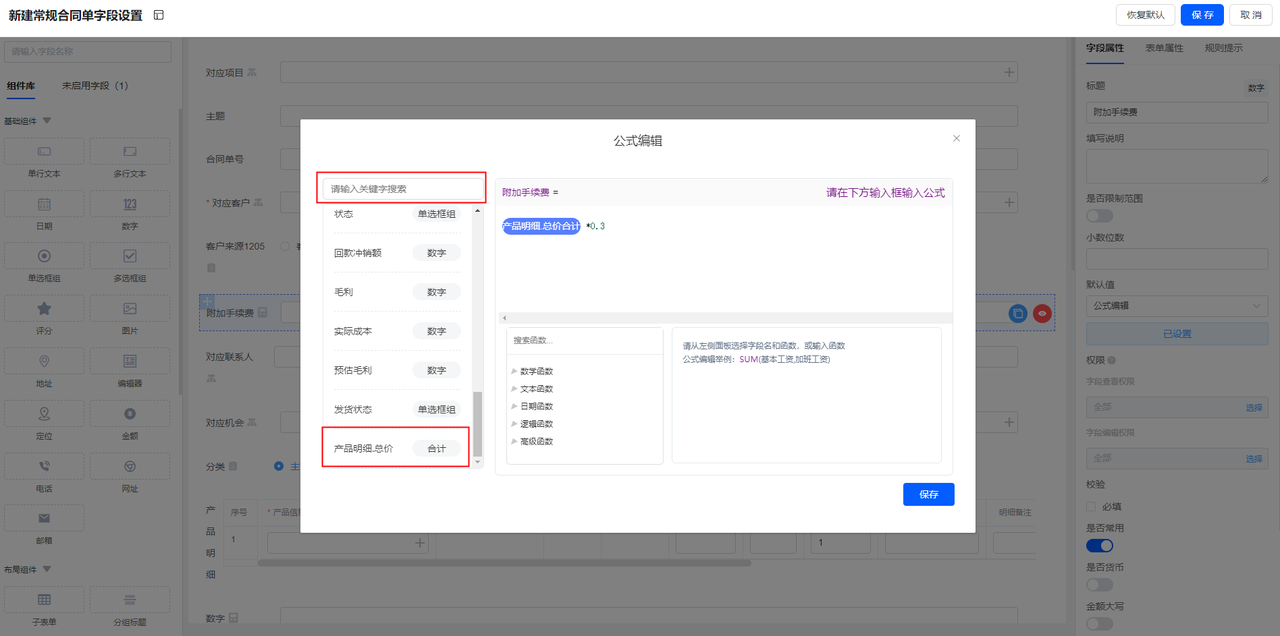Toggle the 是否限制范围 switch

[1099, 216]
